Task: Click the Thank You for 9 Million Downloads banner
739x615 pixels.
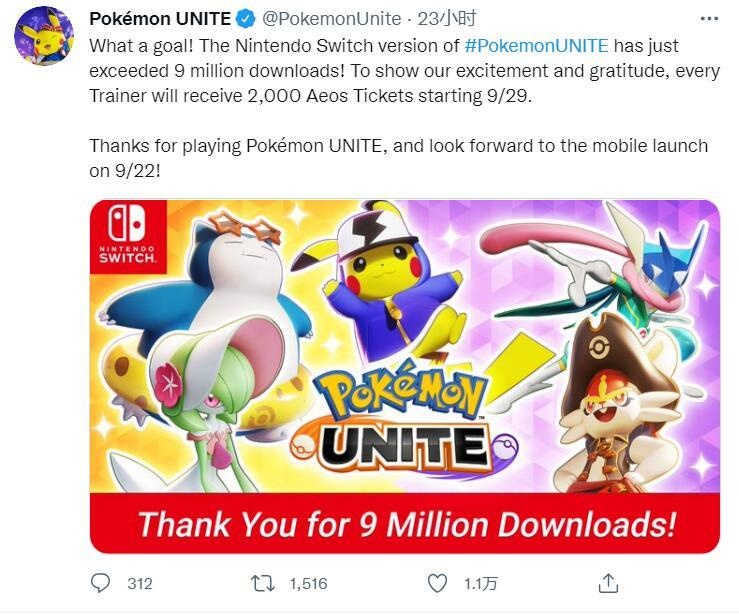Action: [x=405, y=523]
